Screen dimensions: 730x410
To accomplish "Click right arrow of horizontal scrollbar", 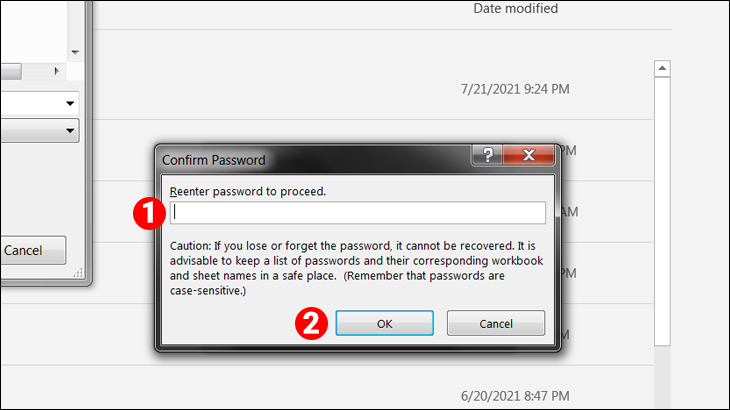I will [57, 71].
